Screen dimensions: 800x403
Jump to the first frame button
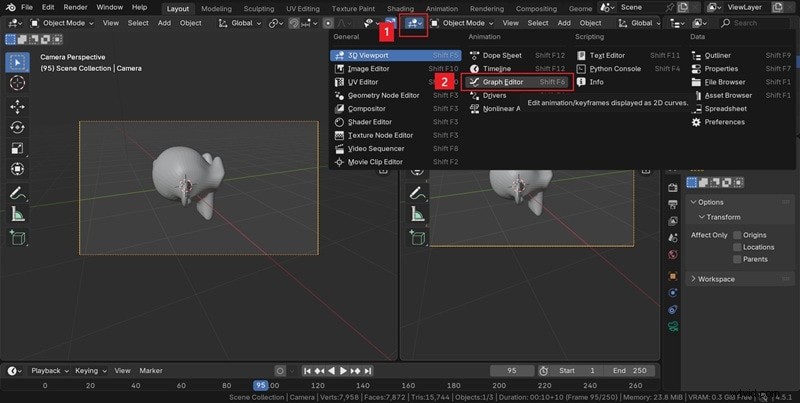[307, 371]
